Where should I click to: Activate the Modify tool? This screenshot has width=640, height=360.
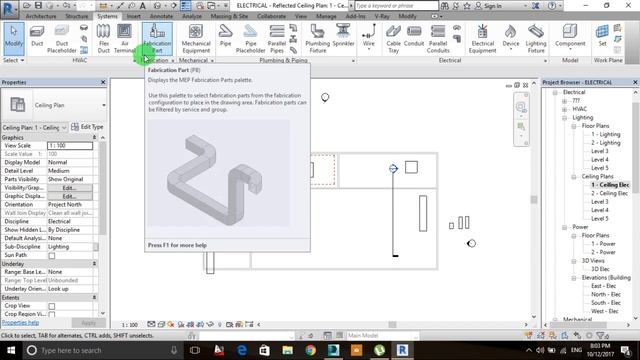point(14,39)
